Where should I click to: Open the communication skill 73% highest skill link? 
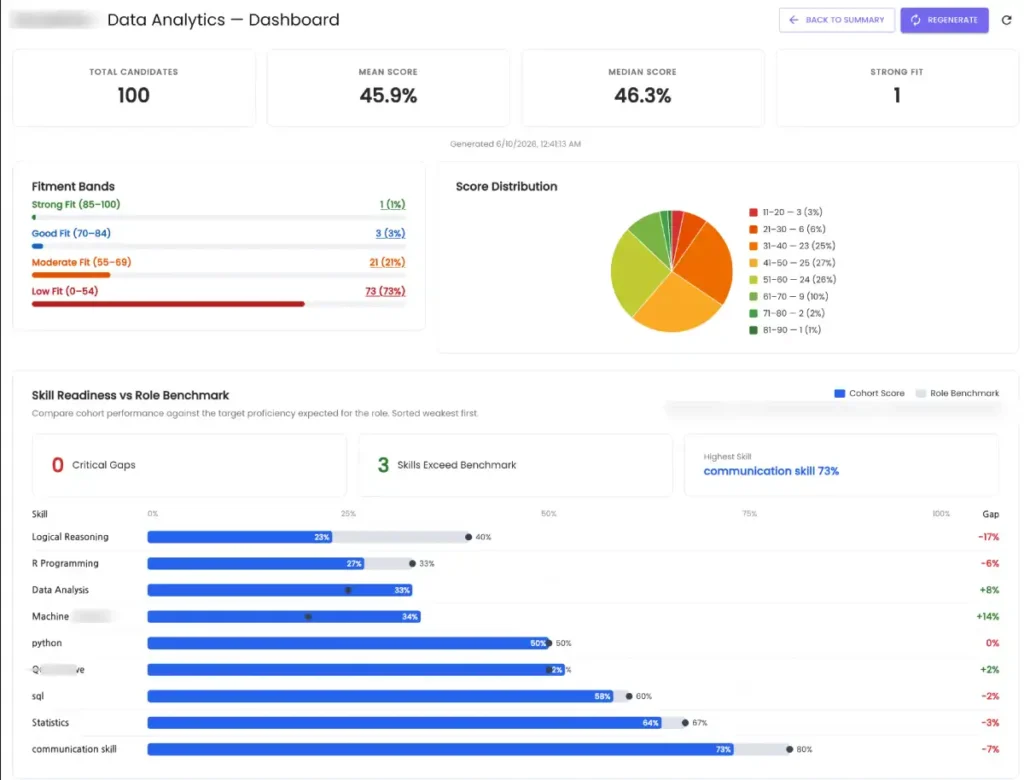771,471
